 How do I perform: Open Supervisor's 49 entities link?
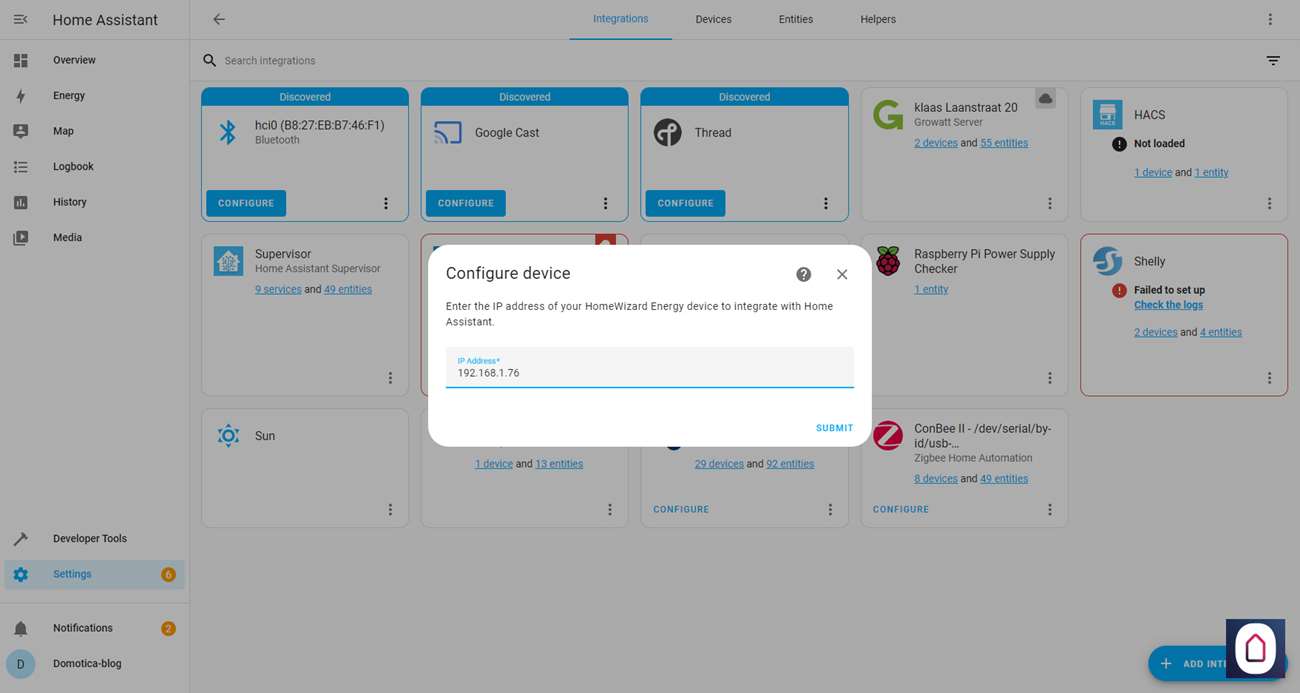(x=348, y=290)
